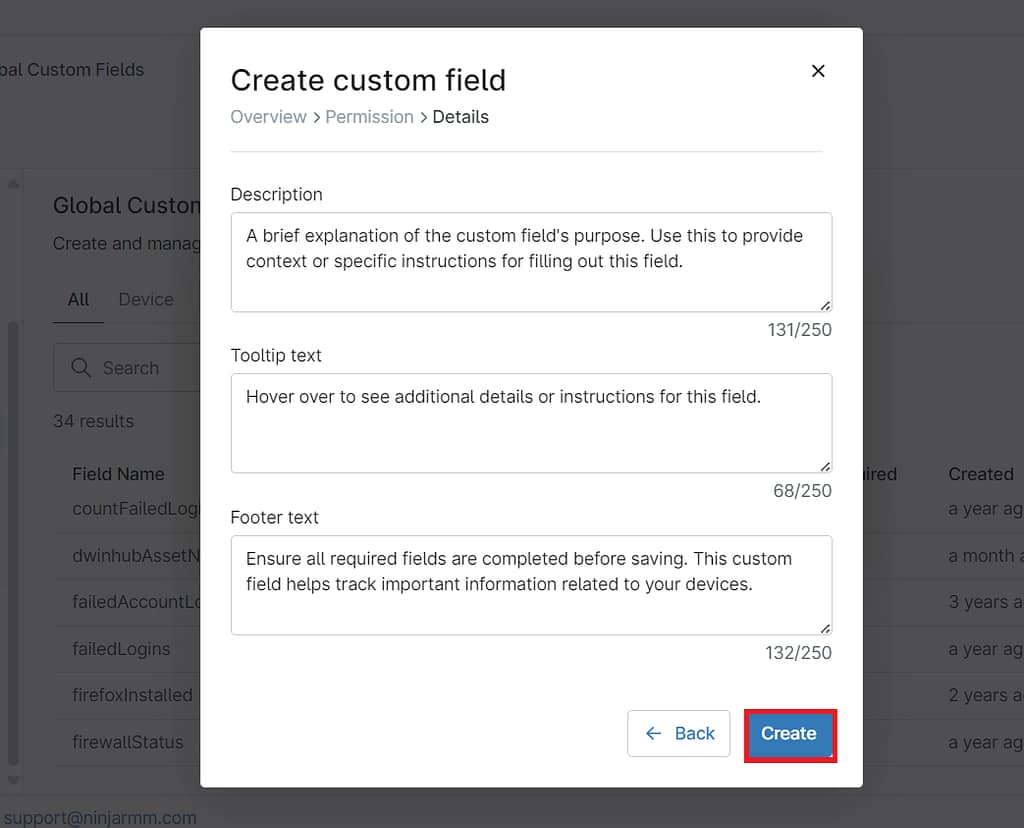Close the Create custom field dialog
The height and width of the screenshot is (828, 1024).
[x=818, y=71]
